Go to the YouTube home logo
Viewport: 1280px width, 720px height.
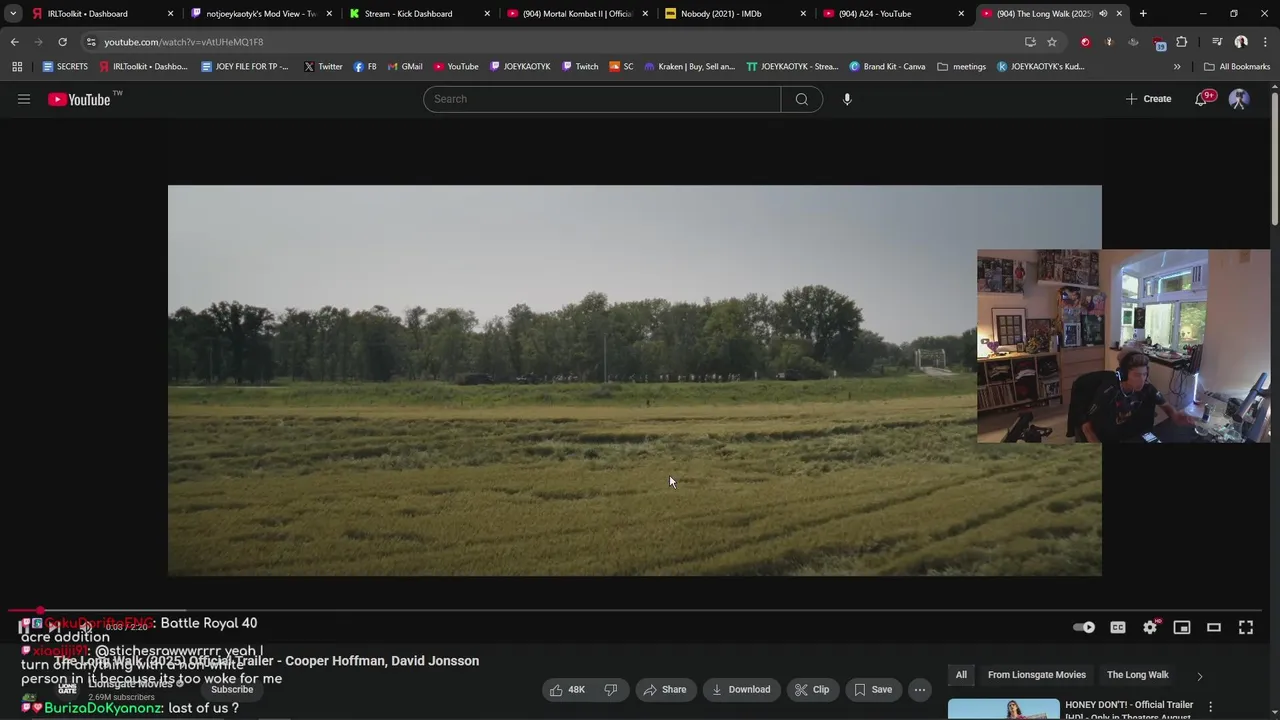tap(79, 99)
